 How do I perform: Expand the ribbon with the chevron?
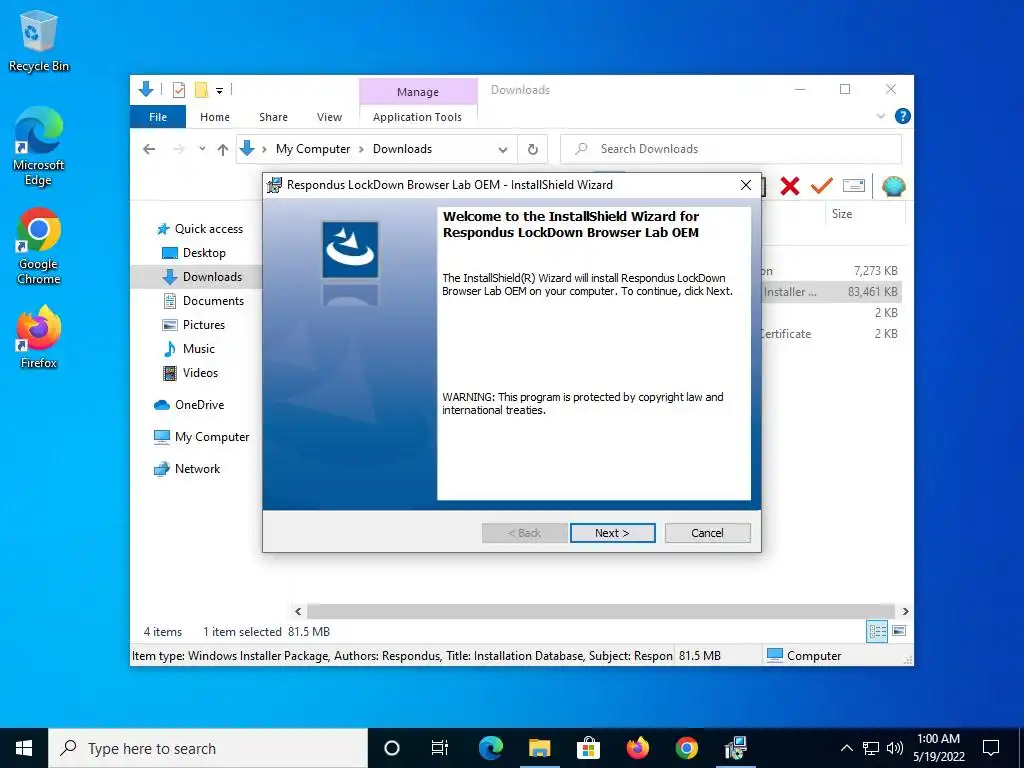point(880,116)
